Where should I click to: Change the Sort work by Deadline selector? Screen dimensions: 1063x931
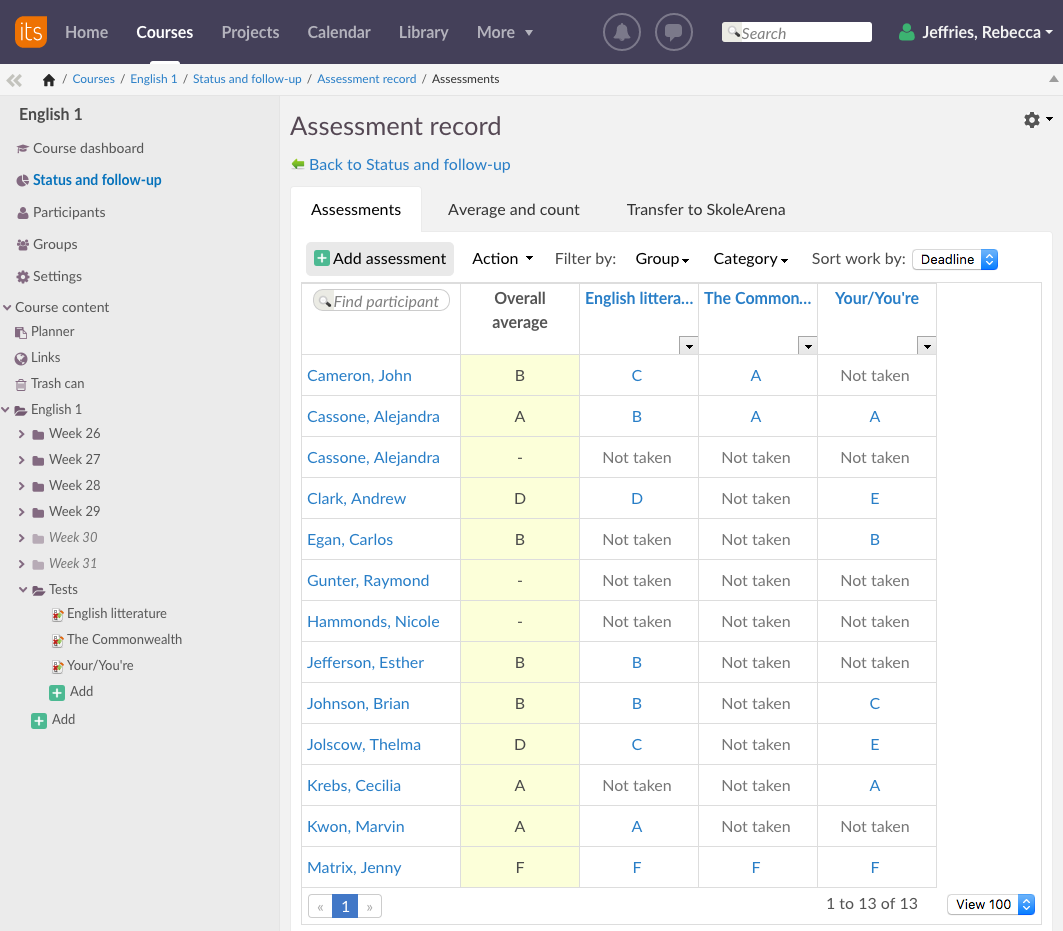pyautogui.click(x=953, y=259)
